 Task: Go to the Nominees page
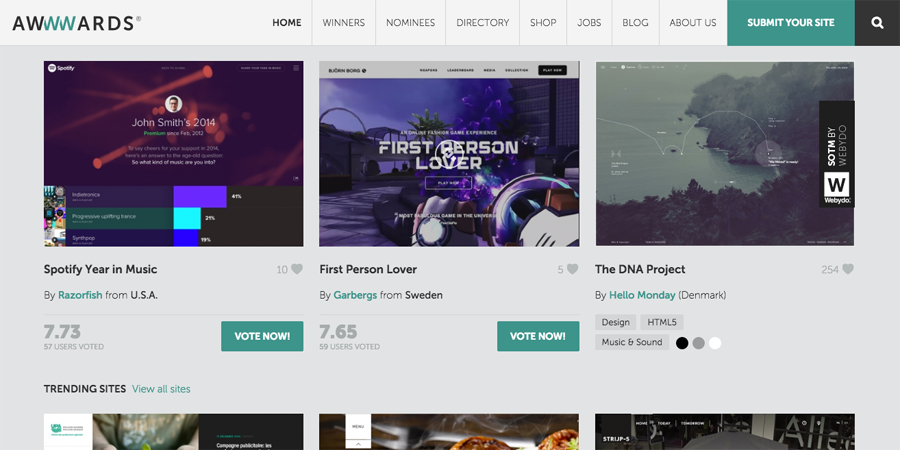click(410, 23)
